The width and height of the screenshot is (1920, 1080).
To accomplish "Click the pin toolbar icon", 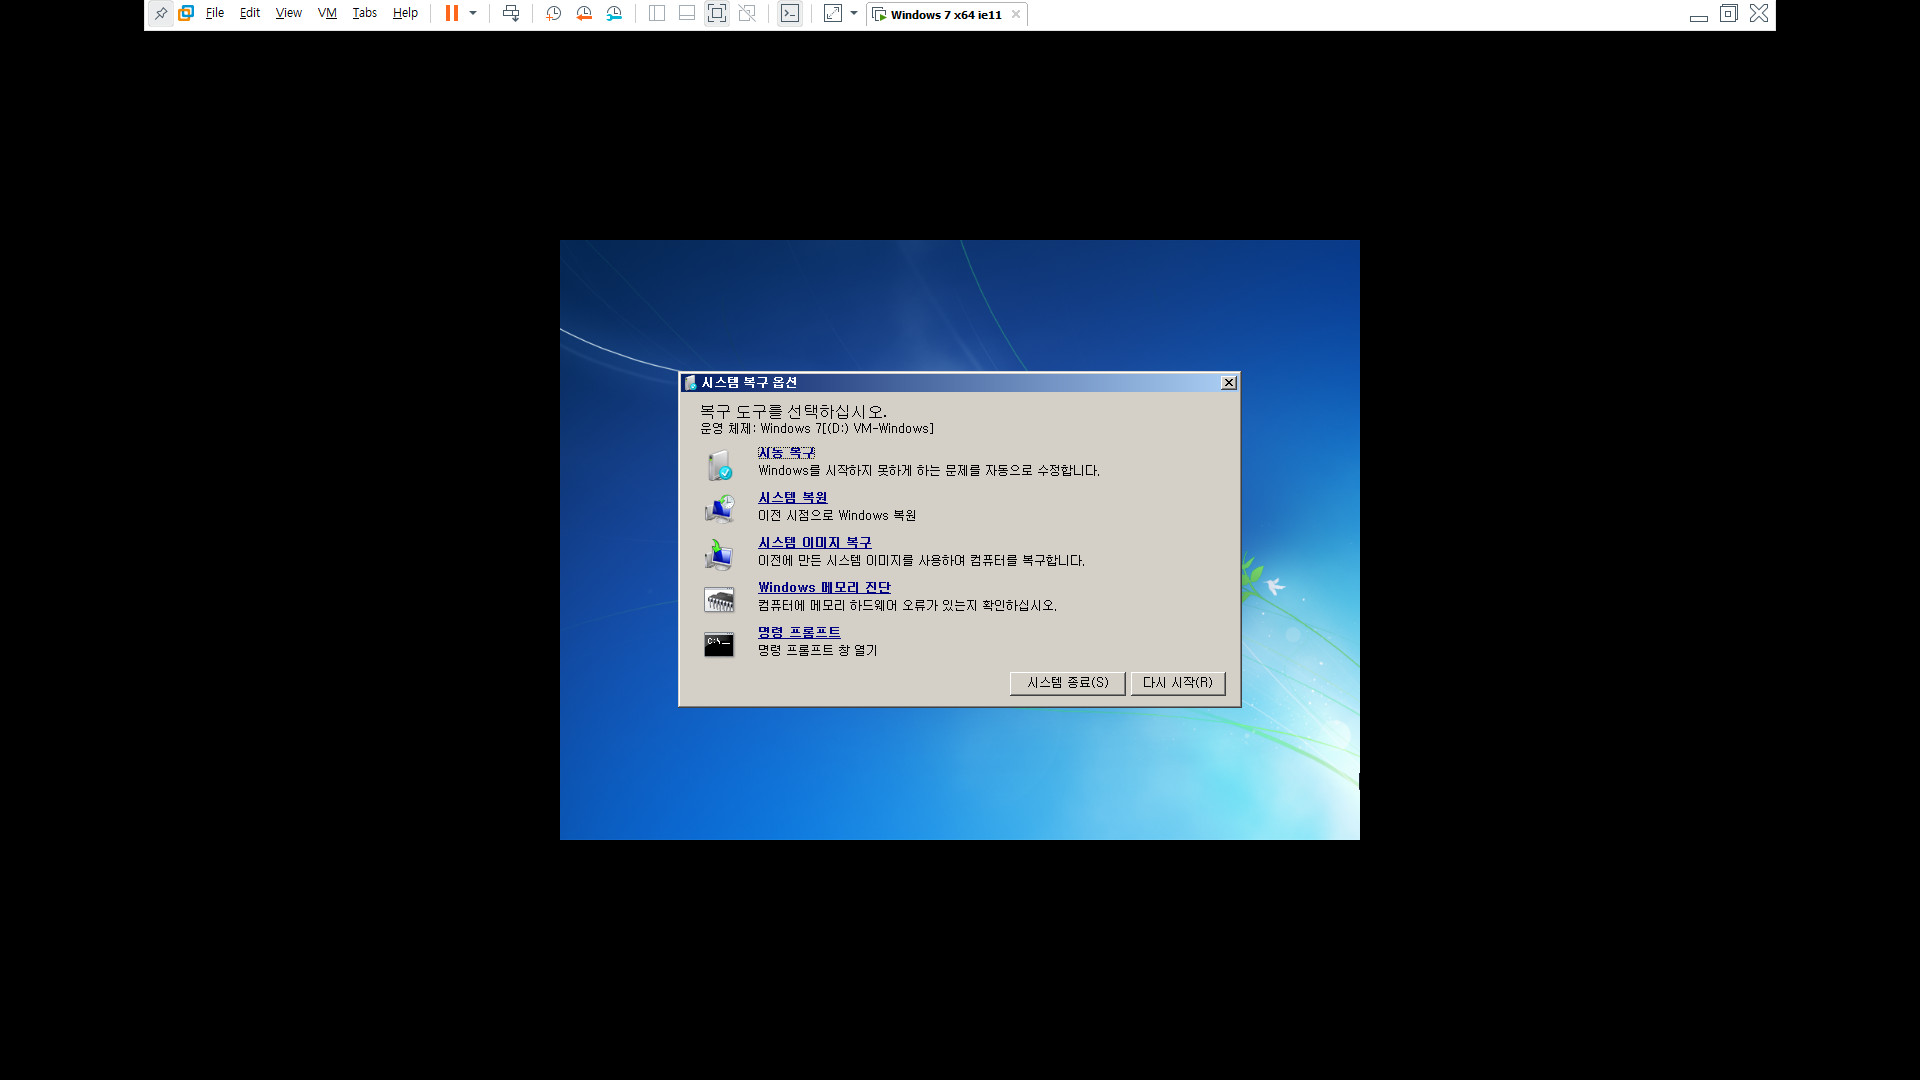I will [161, 14].
